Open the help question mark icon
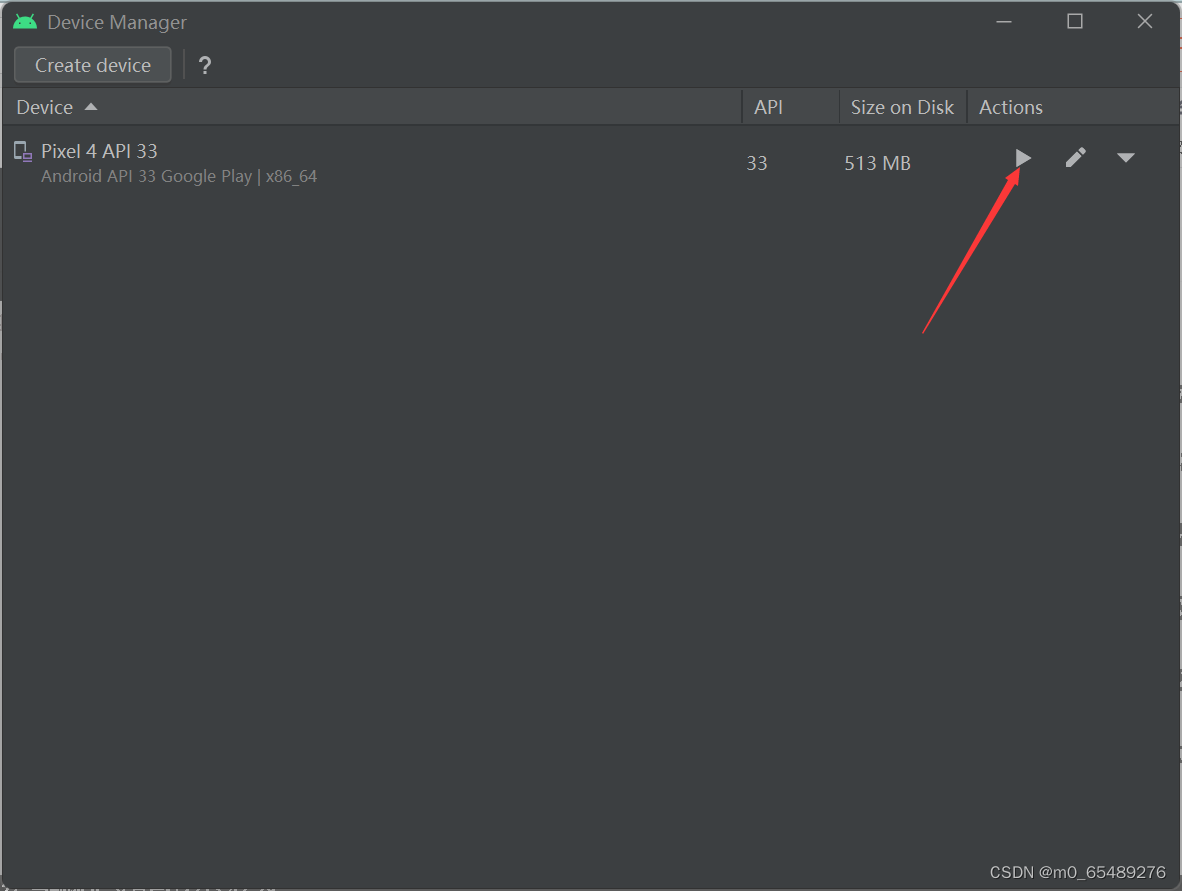The image size is (1182, 891). [x=204, y=66]
